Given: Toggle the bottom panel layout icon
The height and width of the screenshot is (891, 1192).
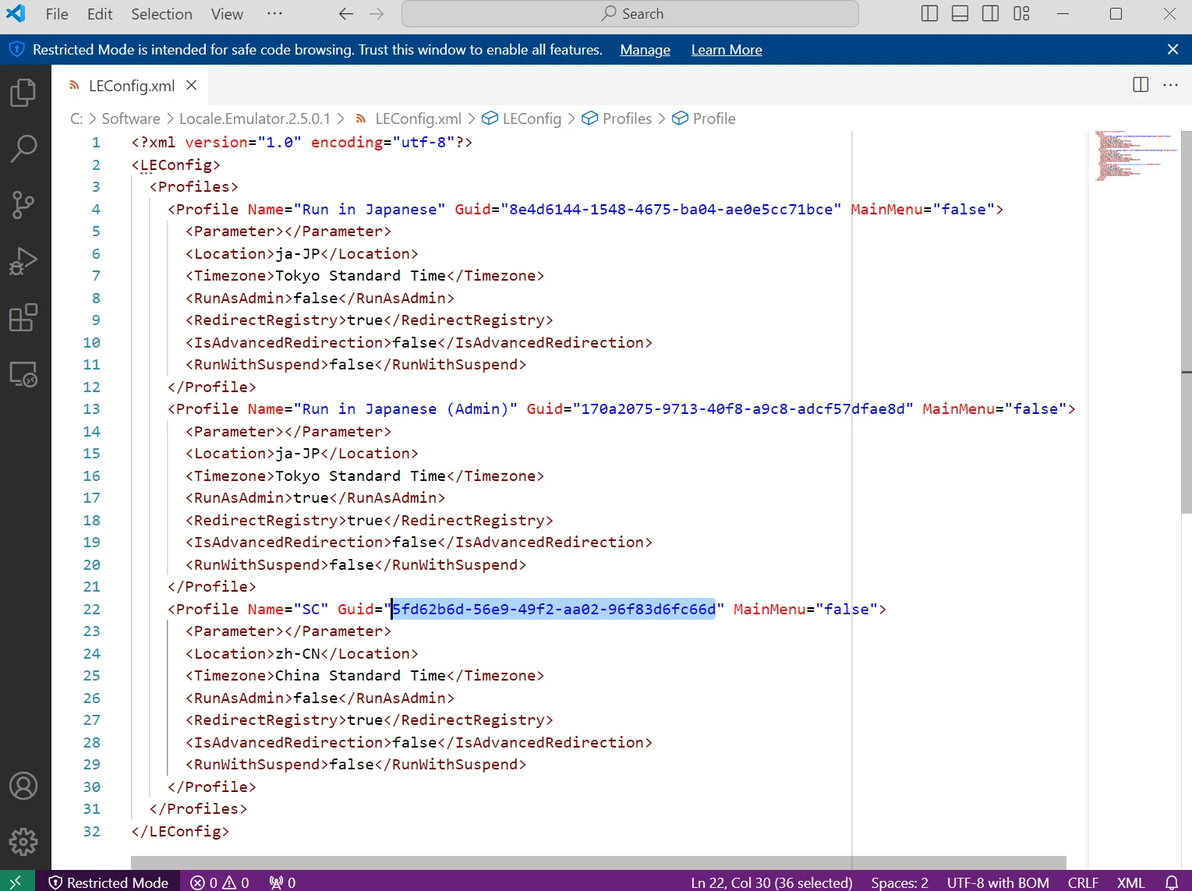Looking at the screenshot, I should coord(960,14).
